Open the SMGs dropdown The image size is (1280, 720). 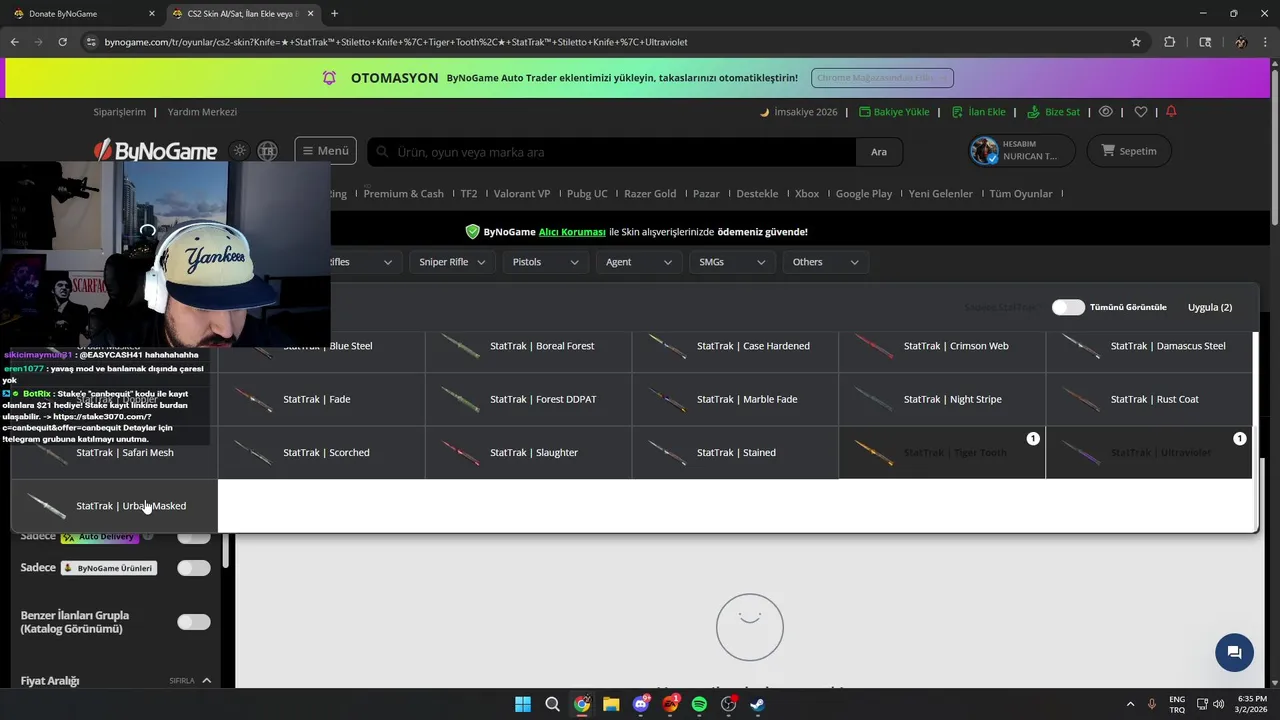tap(732, 262)
